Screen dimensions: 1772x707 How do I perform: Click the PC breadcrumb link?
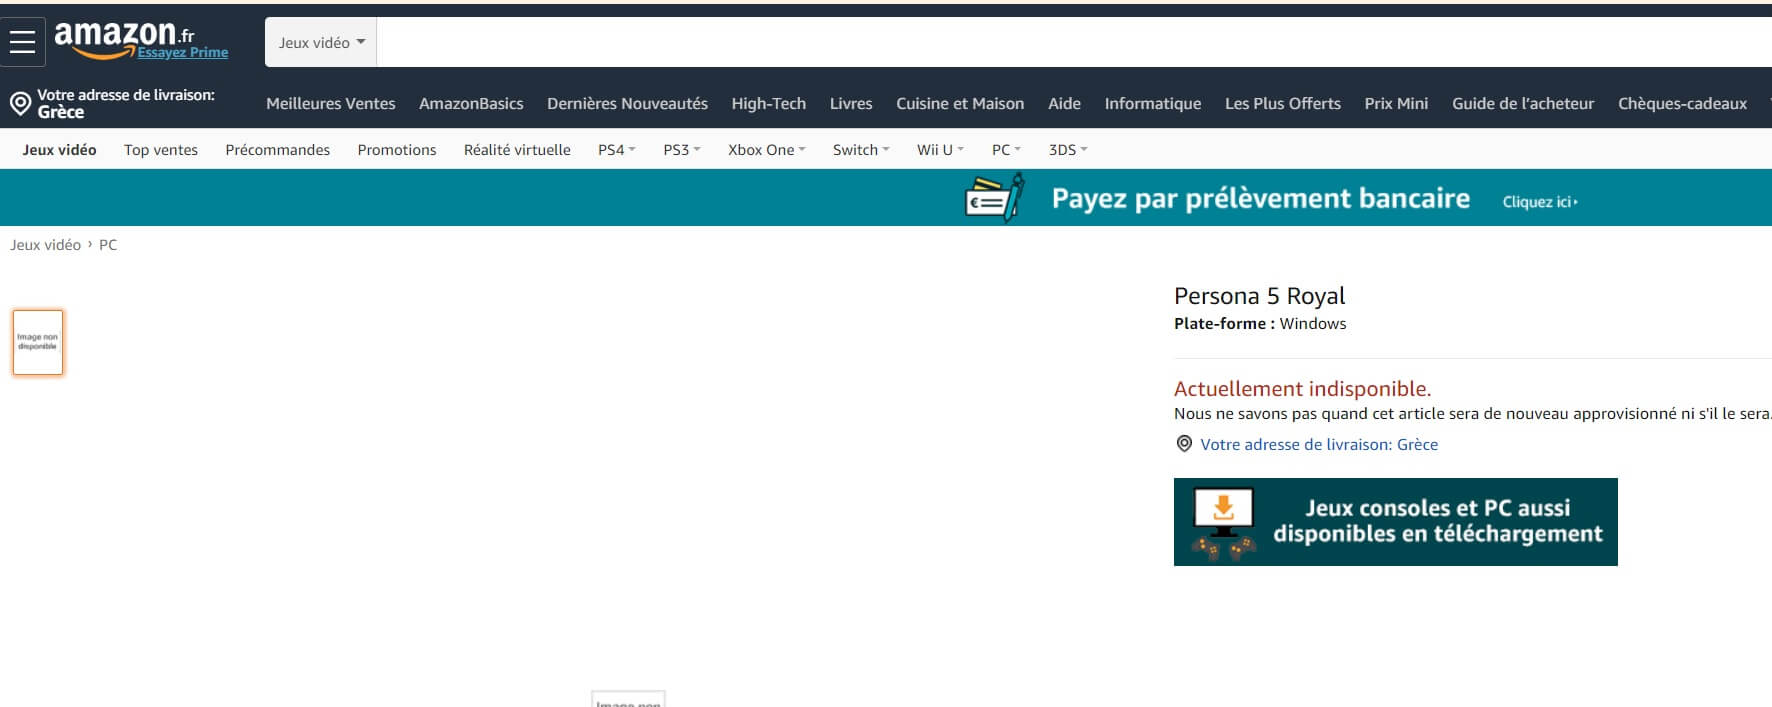click(x=108, y=245)
